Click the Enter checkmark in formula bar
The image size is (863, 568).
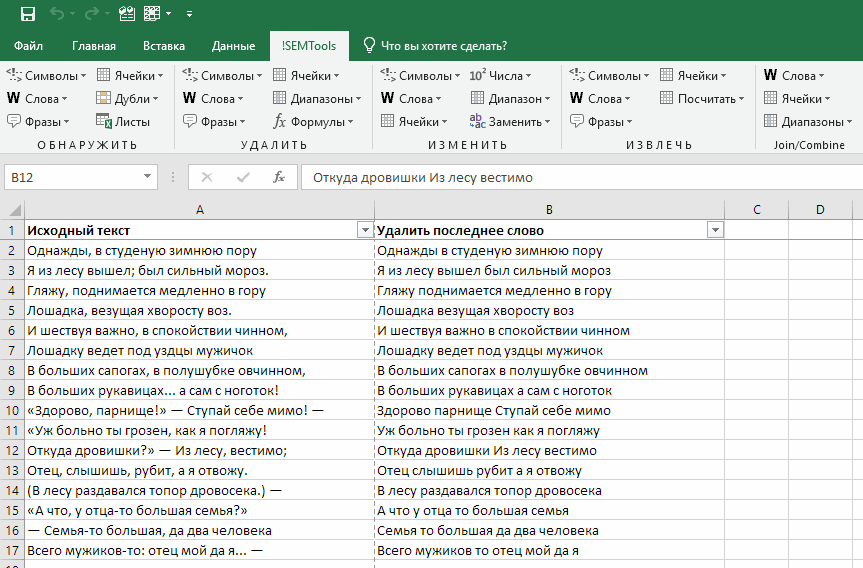tap(243, 177)
